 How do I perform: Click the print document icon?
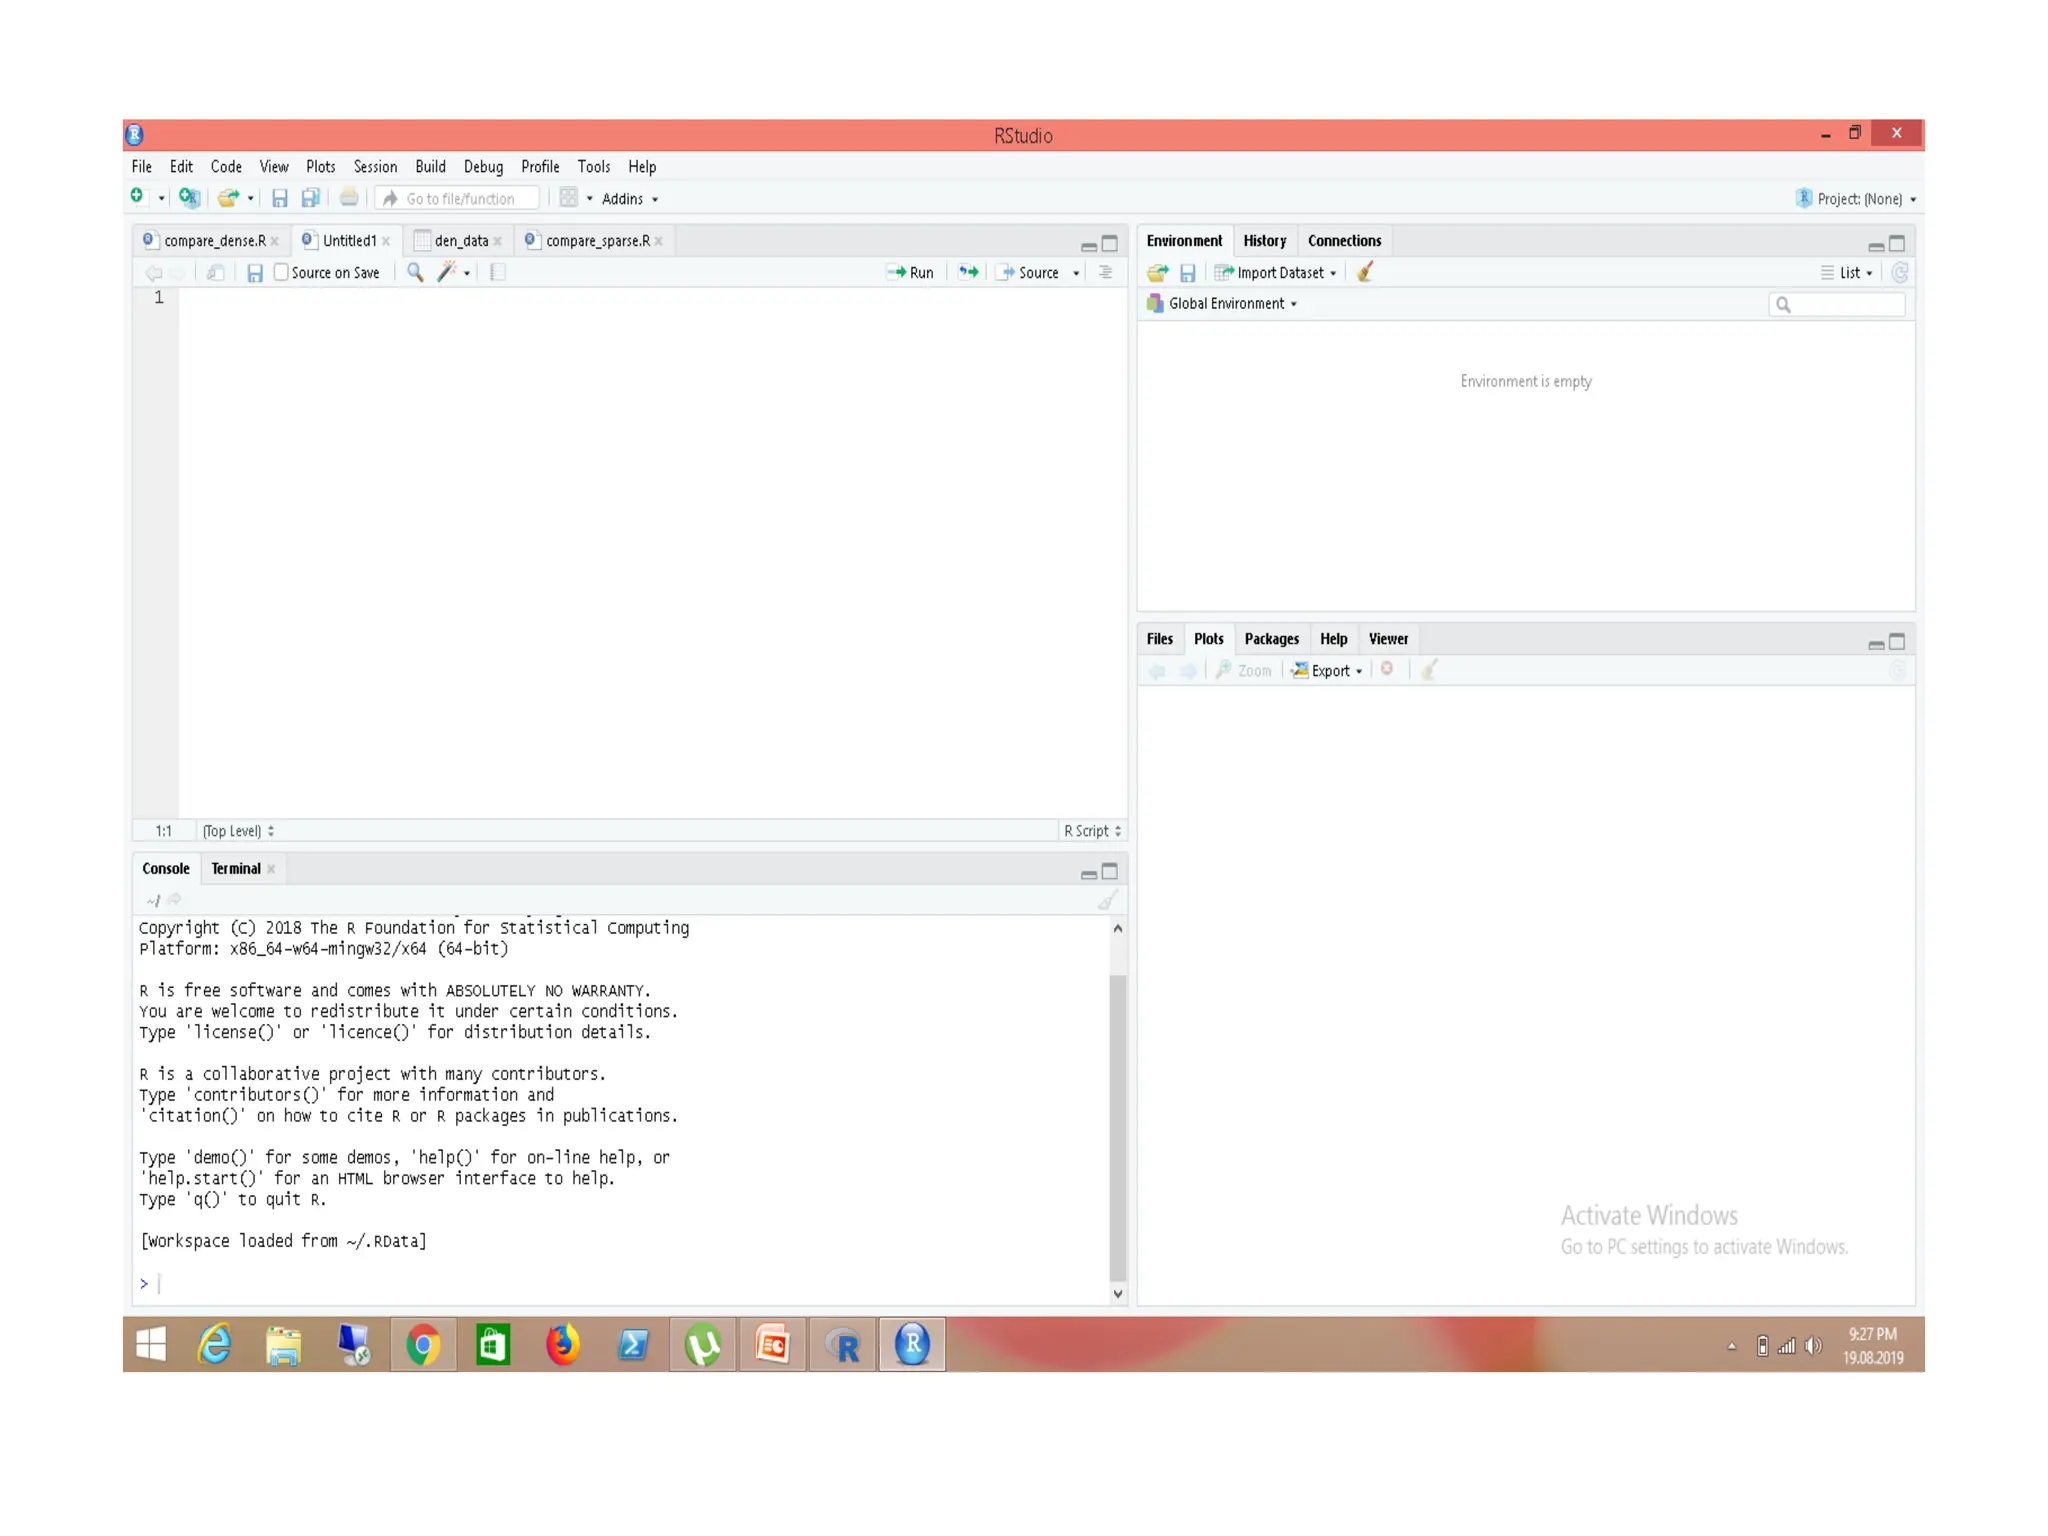(x=348, y=198)
